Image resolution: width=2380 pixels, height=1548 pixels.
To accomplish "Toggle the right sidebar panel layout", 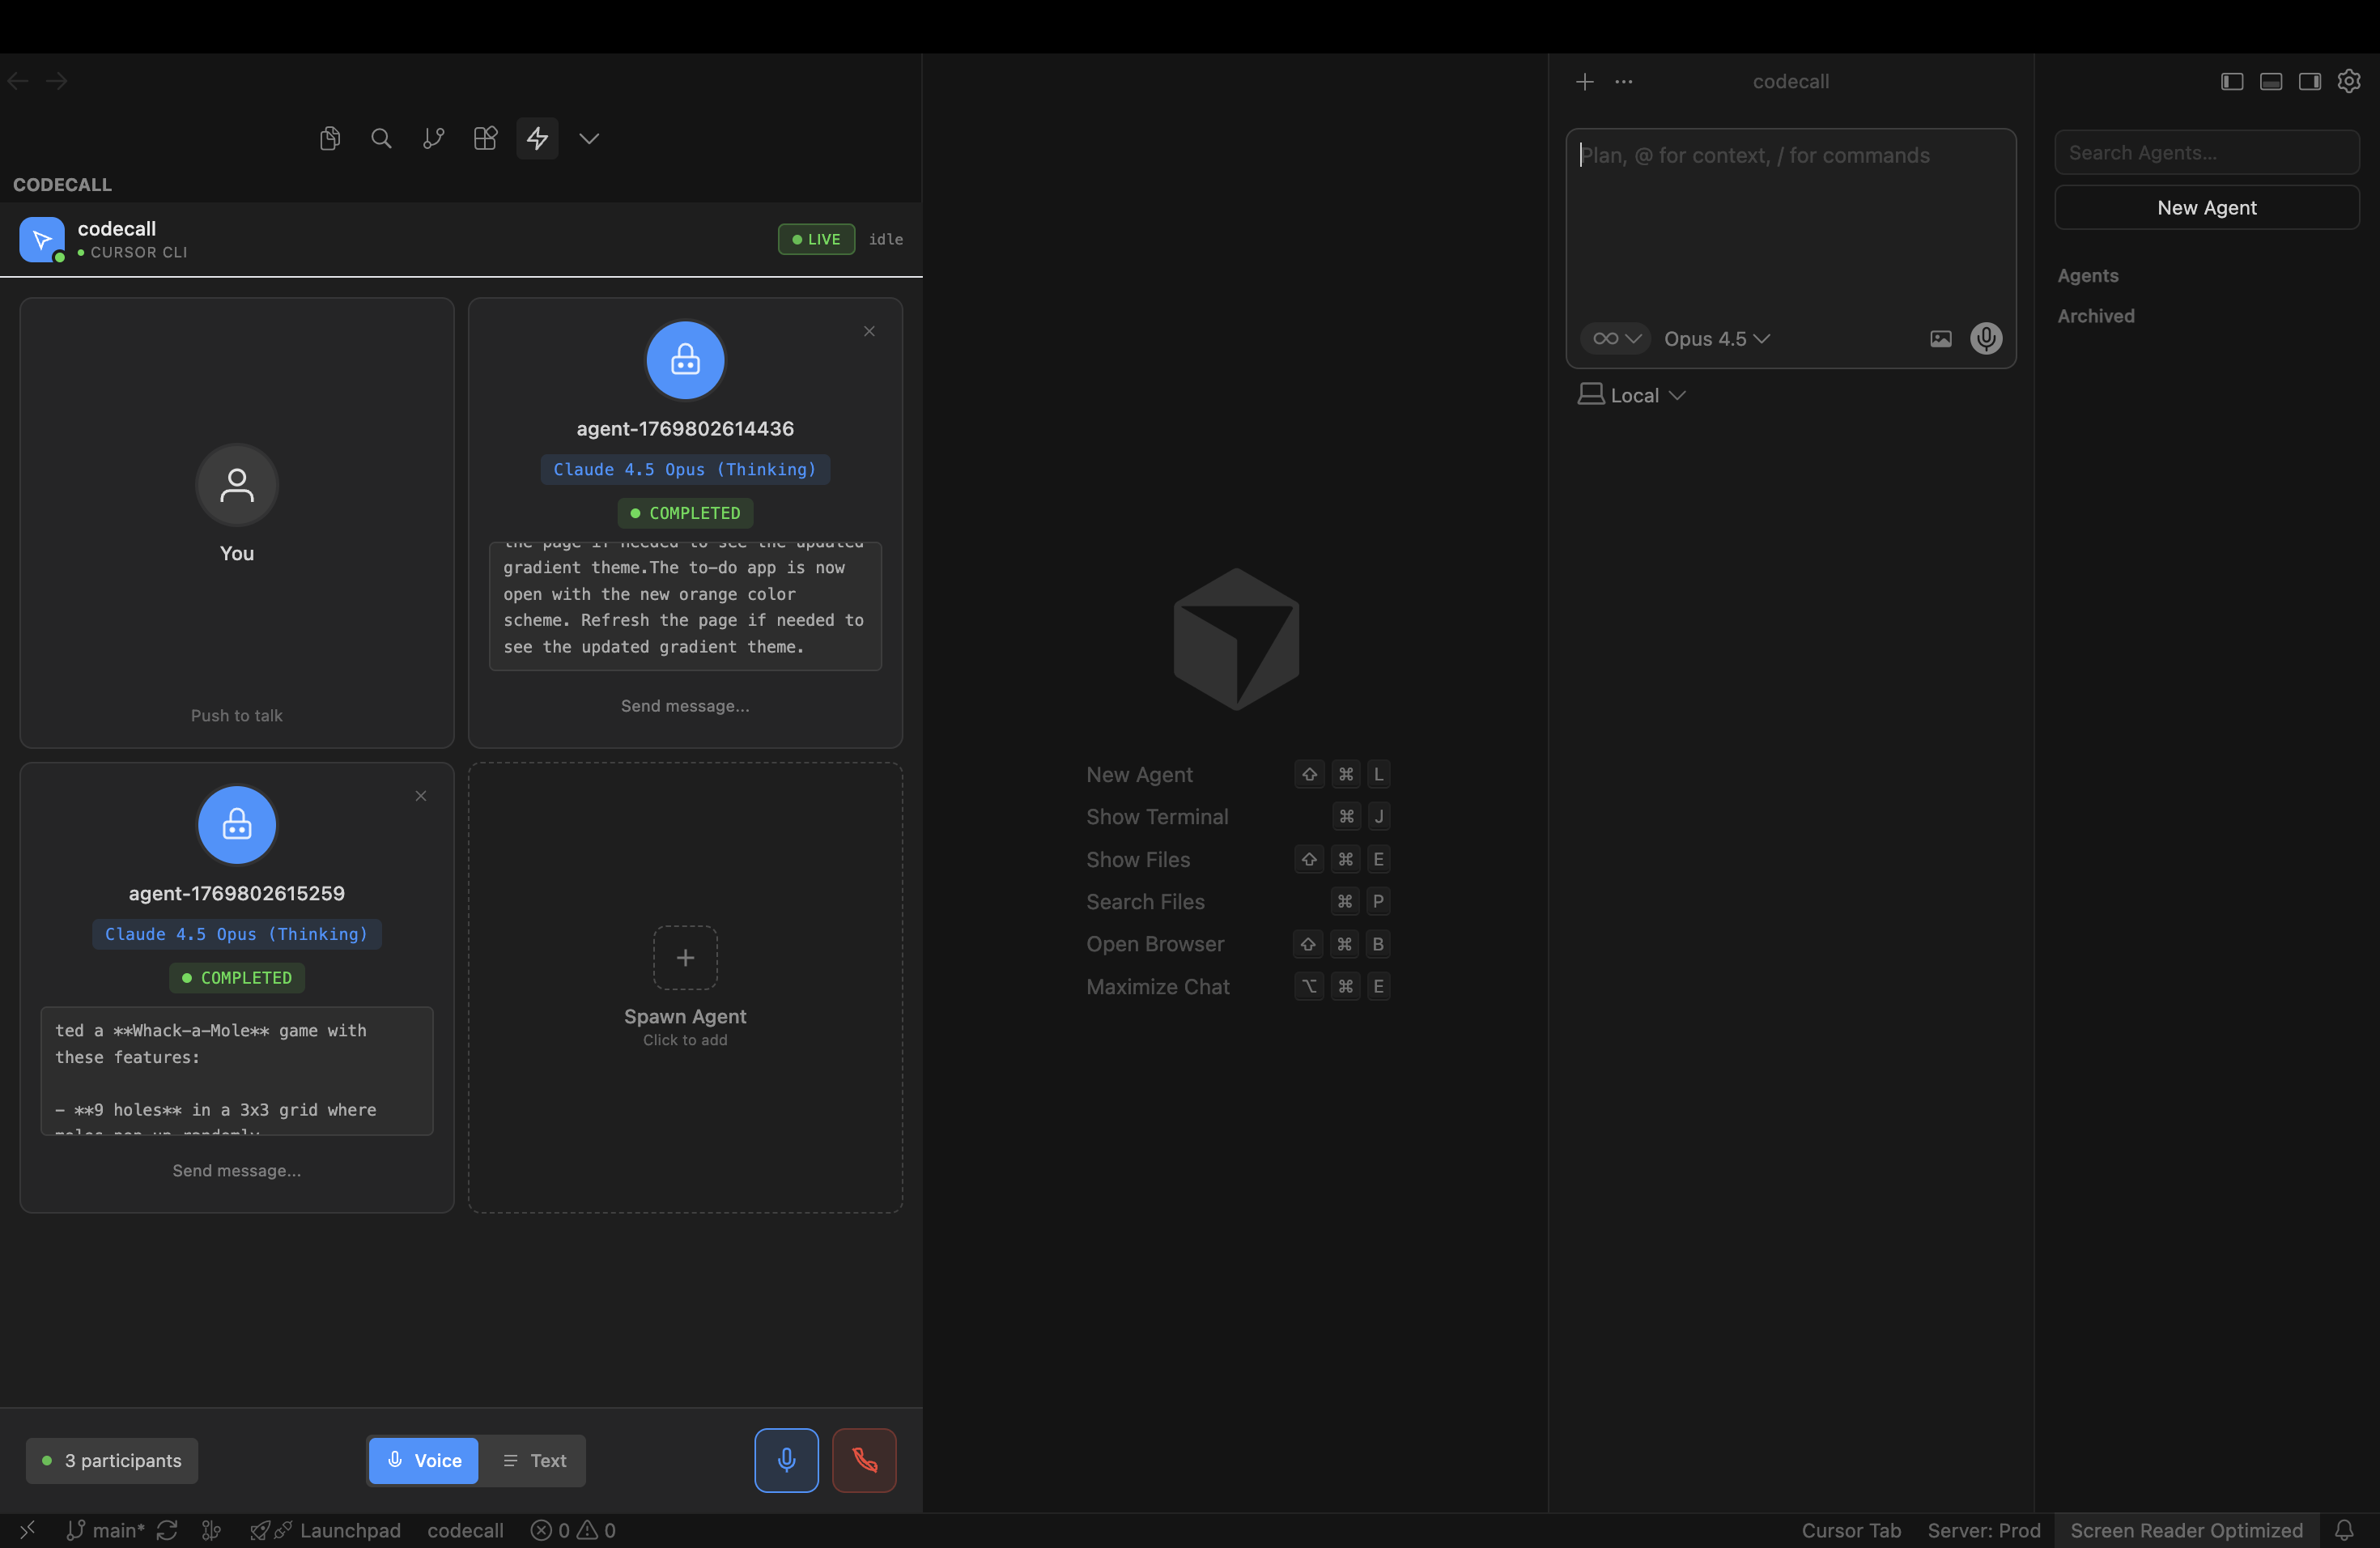I will [2310, 81].
